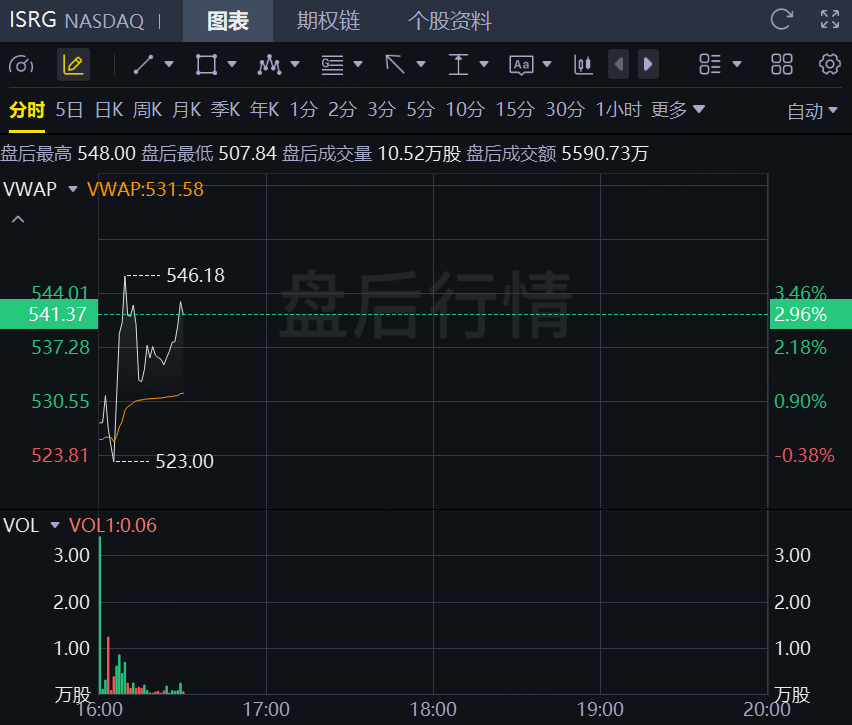
Task: Click the fullscreen expand icon
Action: (829, 19)
